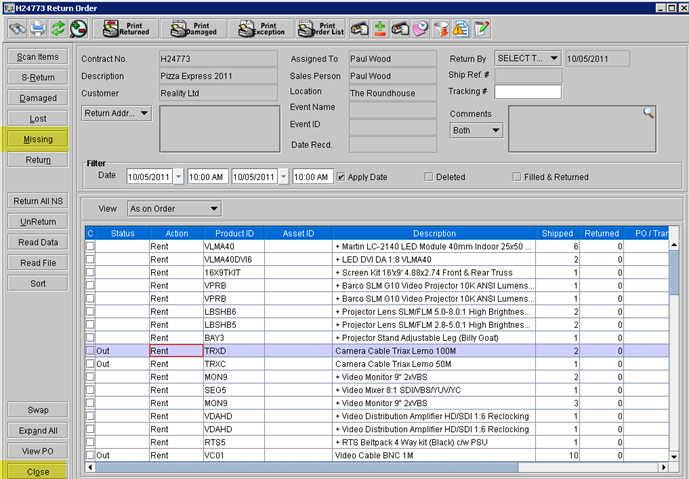Expand the Return By dropdown

[x=527, y=58]
